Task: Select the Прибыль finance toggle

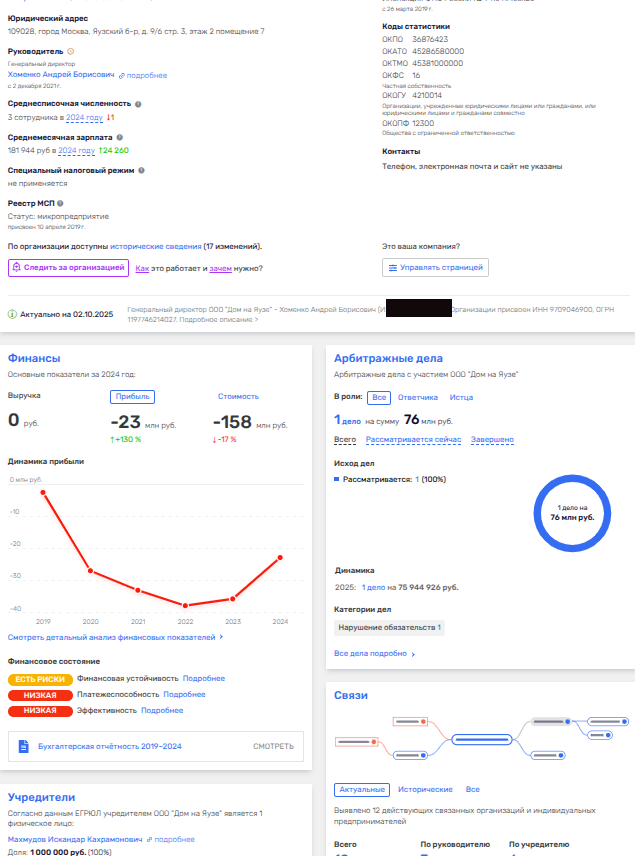Action: click(x=132, y=396)
